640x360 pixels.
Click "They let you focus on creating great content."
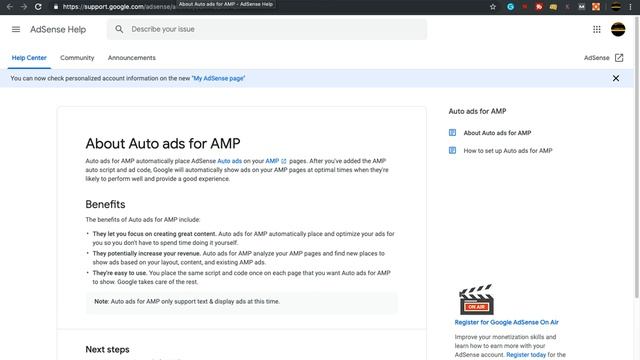pos(154,234)
